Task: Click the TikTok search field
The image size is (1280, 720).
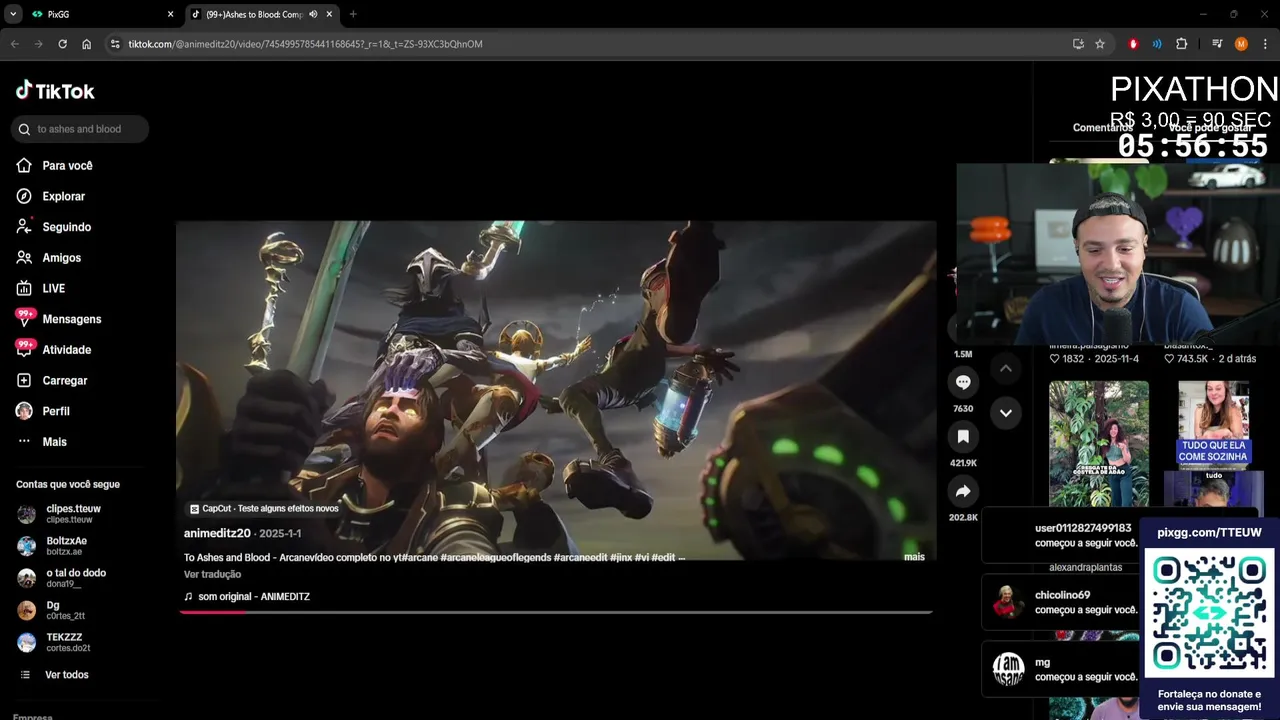Action: tap(80, 129)
